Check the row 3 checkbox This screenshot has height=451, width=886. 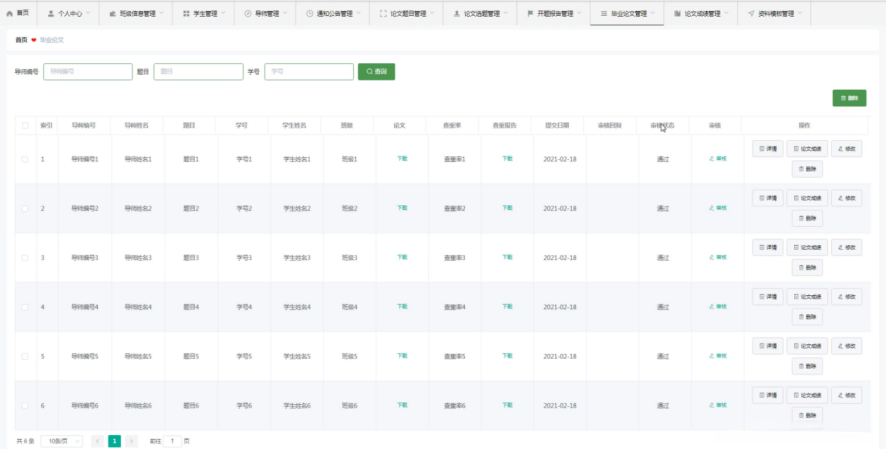coord(25,258)
